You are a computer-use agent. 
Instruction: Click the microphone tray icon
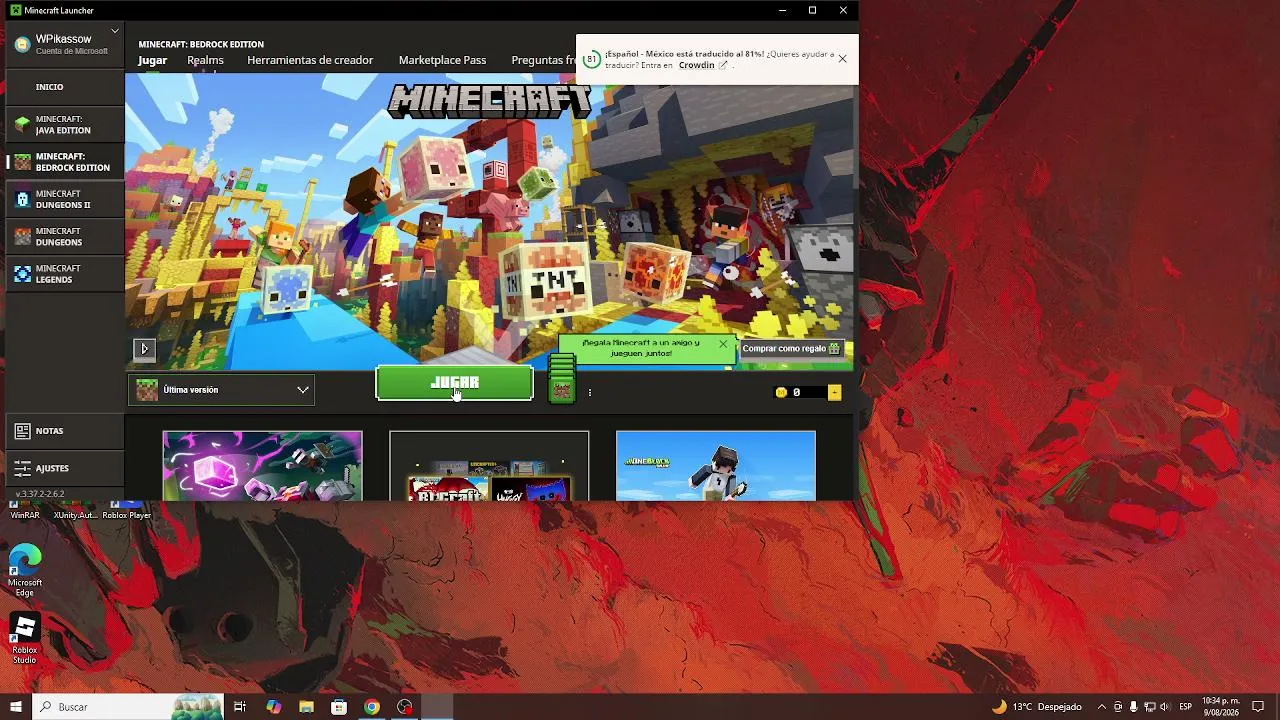[1133, 707]
